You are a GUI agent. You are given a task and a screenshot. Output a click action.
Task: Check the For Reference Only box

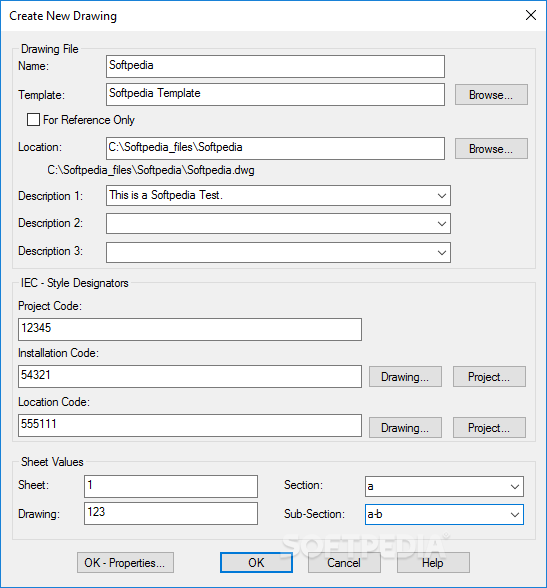click(x=33, y=120)
